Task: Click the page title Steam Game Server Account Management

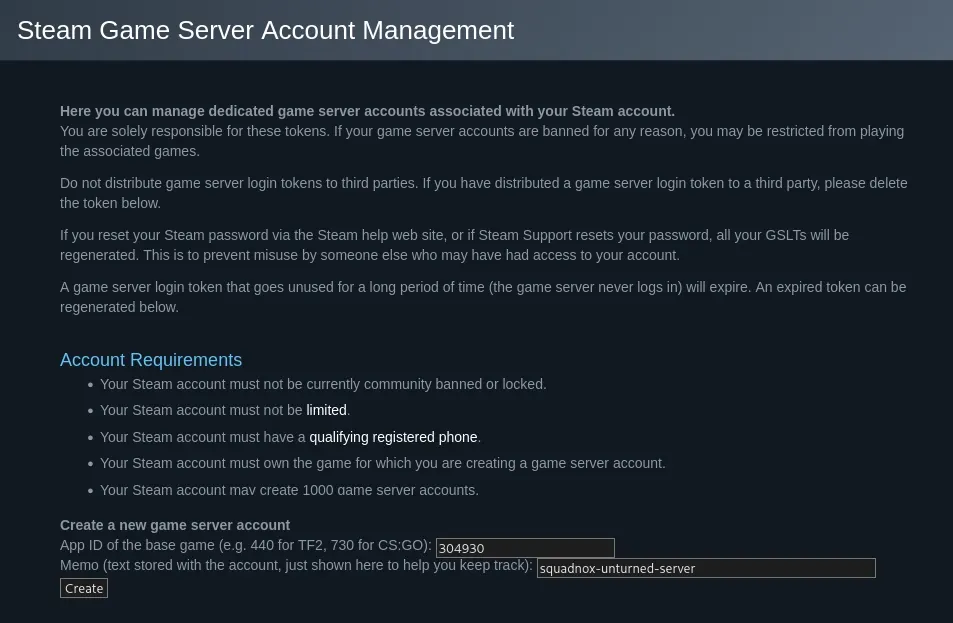Action: [266, 30]
